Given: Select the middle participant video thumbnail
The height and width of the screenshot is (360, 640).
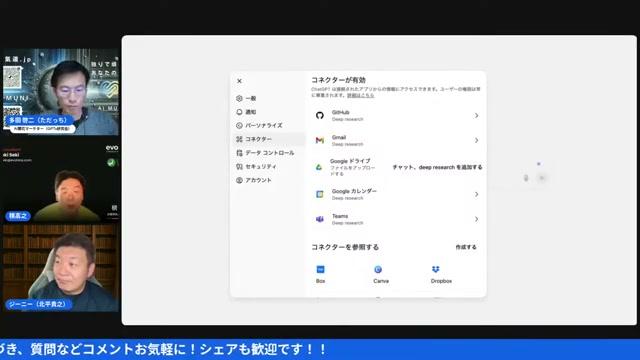Looking at the screenshot, I should pos(61,182).
